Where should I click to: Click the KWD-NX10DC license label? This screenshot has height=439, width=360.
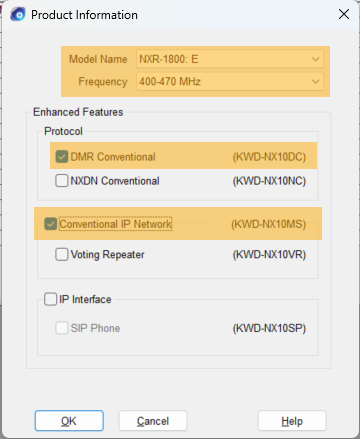pos(269,157)
